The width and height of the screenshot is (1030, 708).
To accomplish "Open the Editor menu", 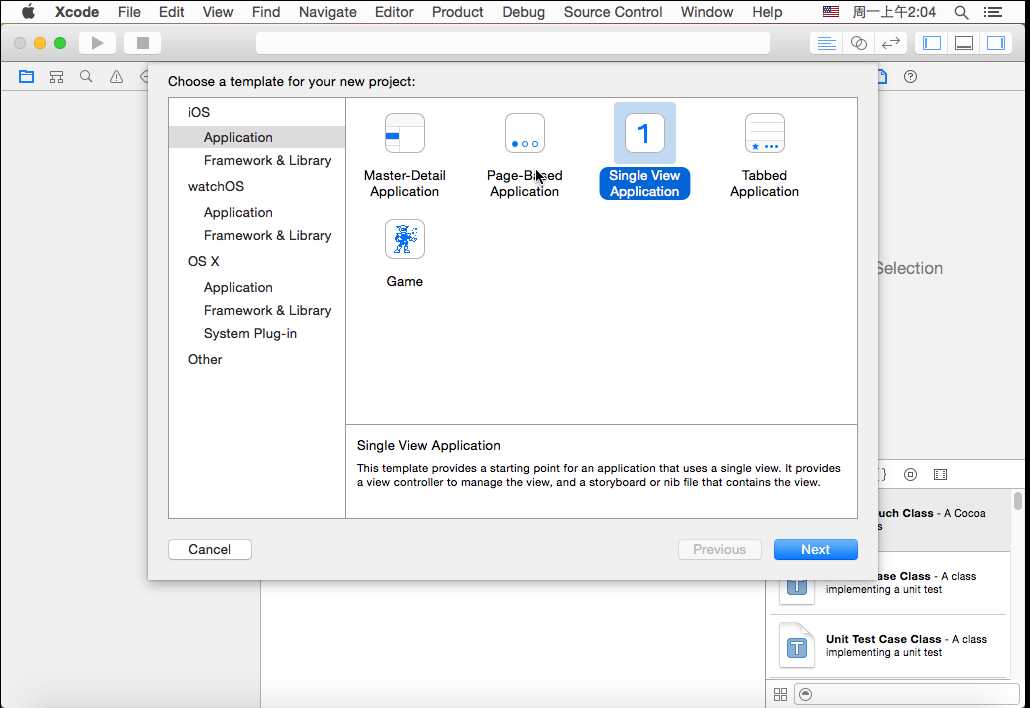I will click(394, 12).
